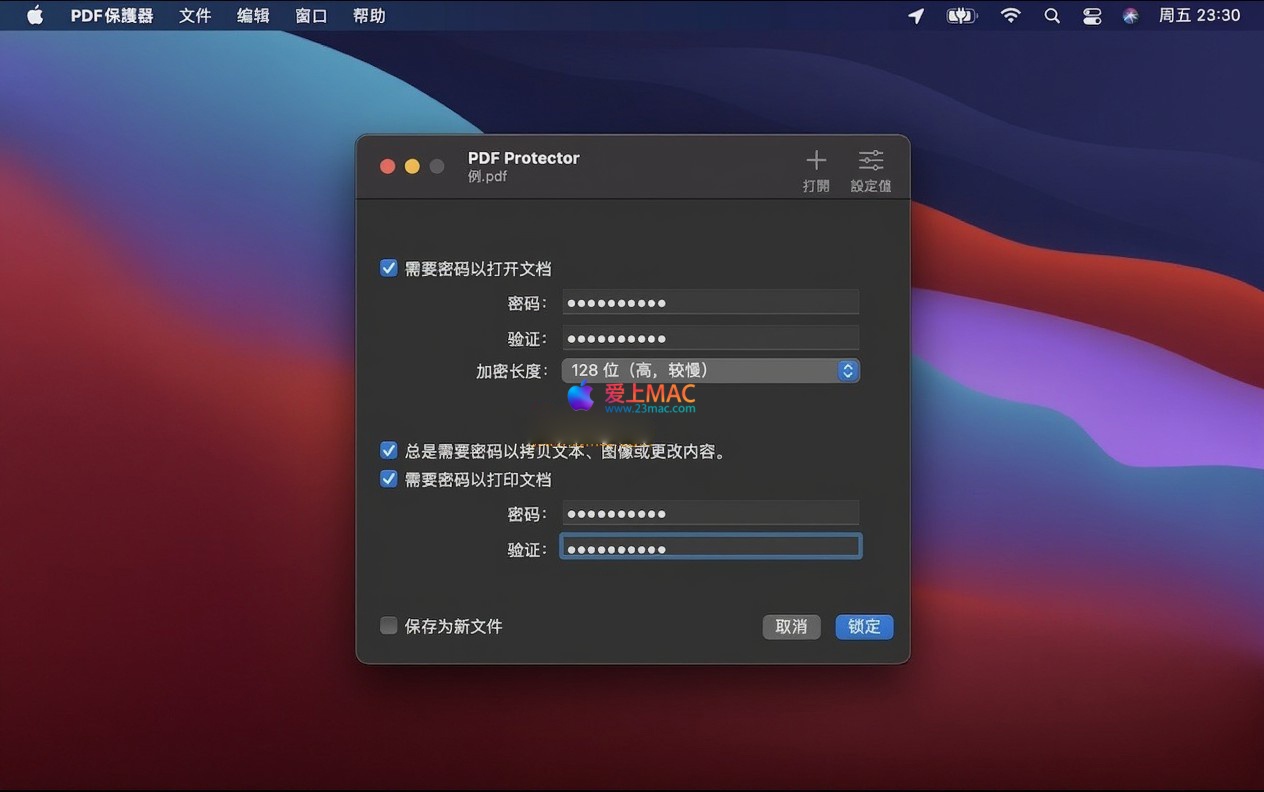Click the plus icon to open a PDF
The image size is (1264, 792).
click(816, 161)
